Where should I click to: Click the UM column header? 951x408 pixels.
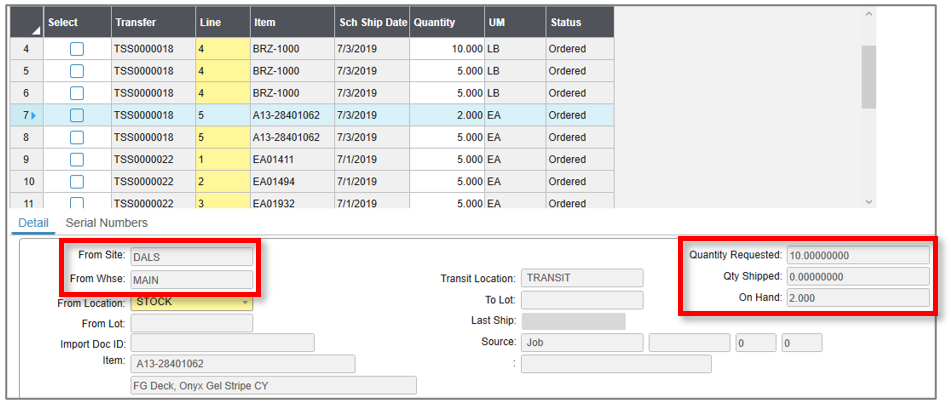(515, 22)
